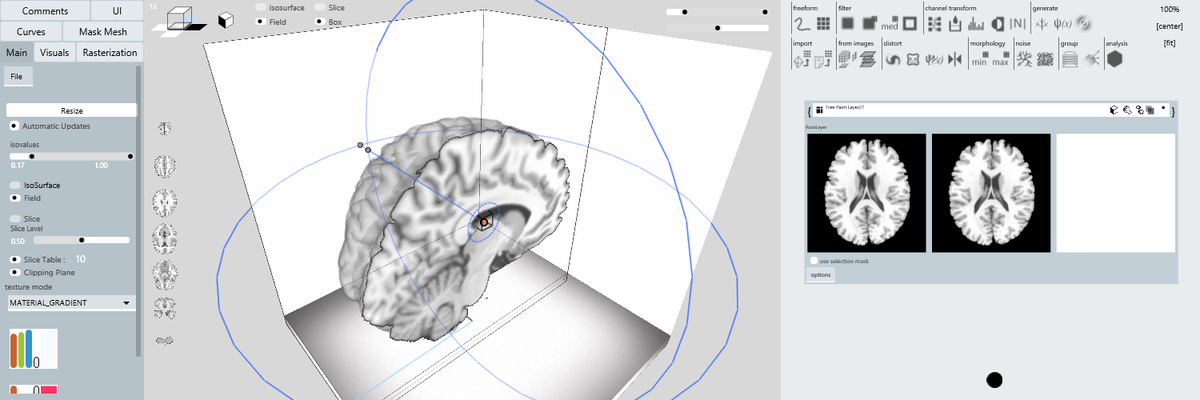Create from stacked image slices icon
The width and height of the screenshot is (1200, 400).
tap(868, 59)
